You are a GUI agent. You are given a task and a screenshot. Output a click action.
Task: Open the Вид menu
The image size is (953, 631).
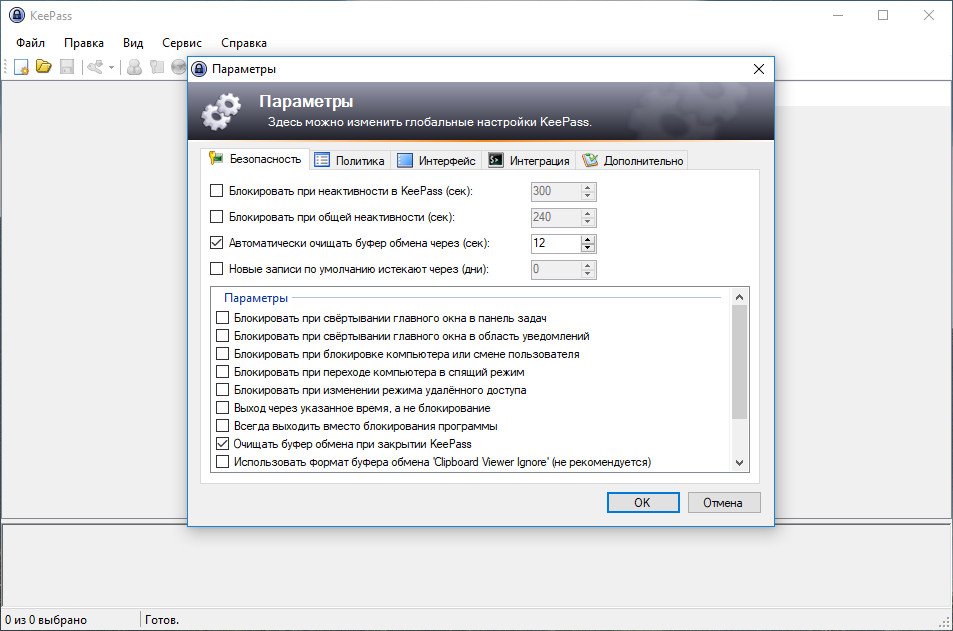(133, 43)
